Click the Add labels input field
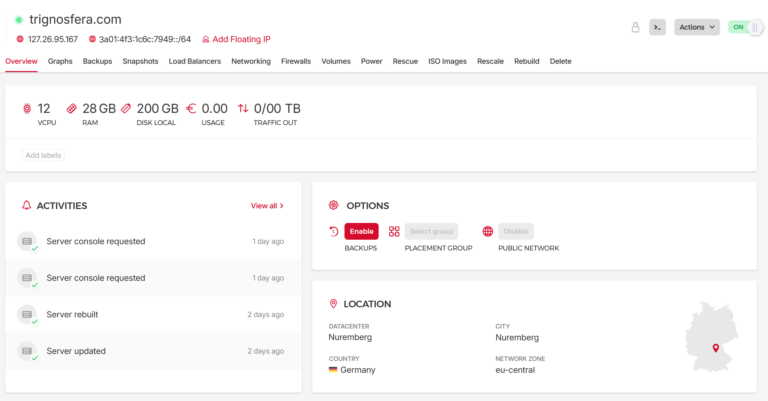768x401 pixels. (x=44, y=155)
